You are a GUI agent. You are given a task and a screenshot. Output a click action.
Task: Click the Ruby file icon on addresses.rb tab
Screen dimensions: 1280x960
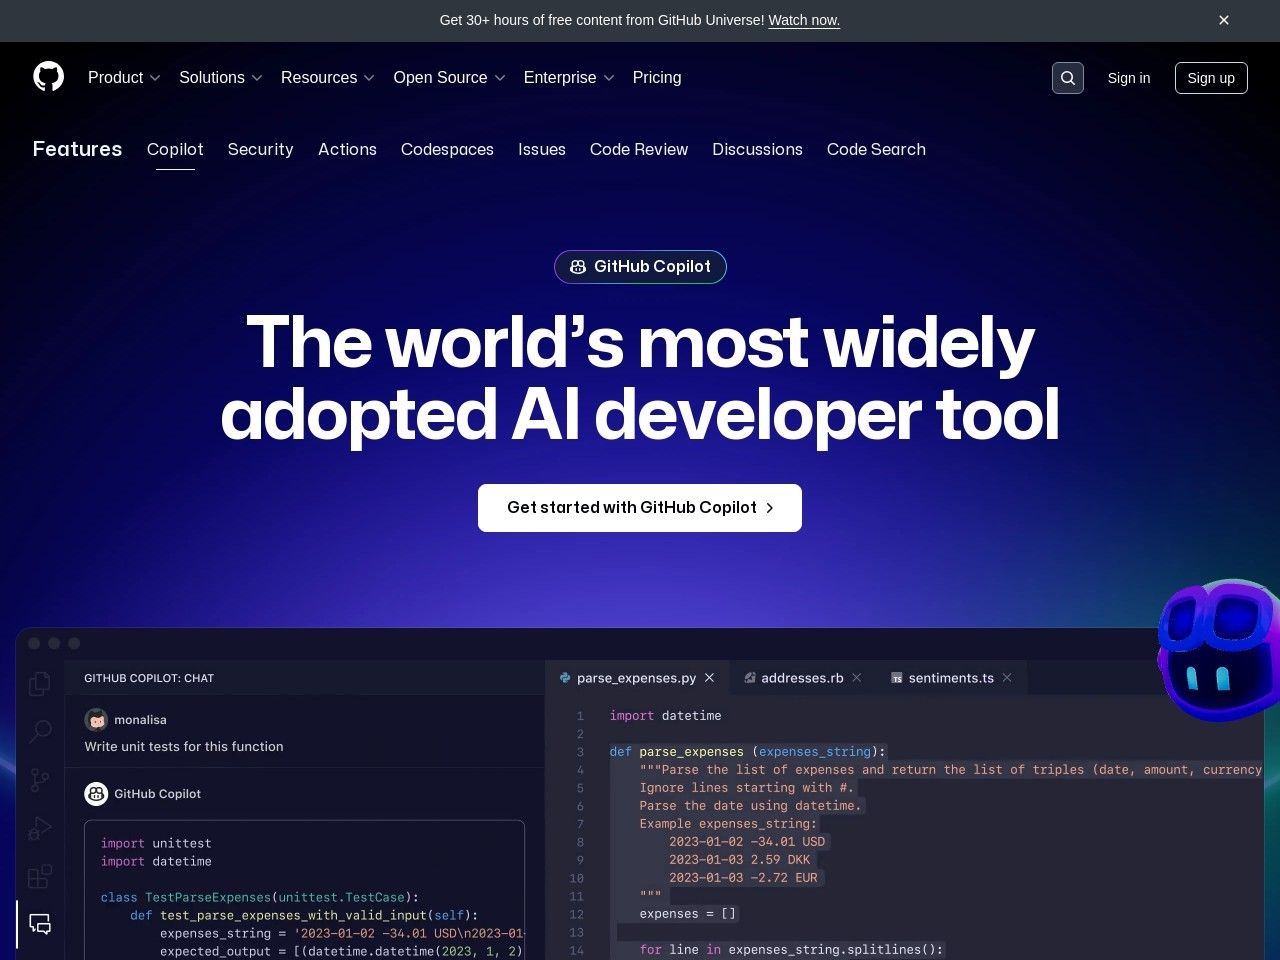pos(750,678)
